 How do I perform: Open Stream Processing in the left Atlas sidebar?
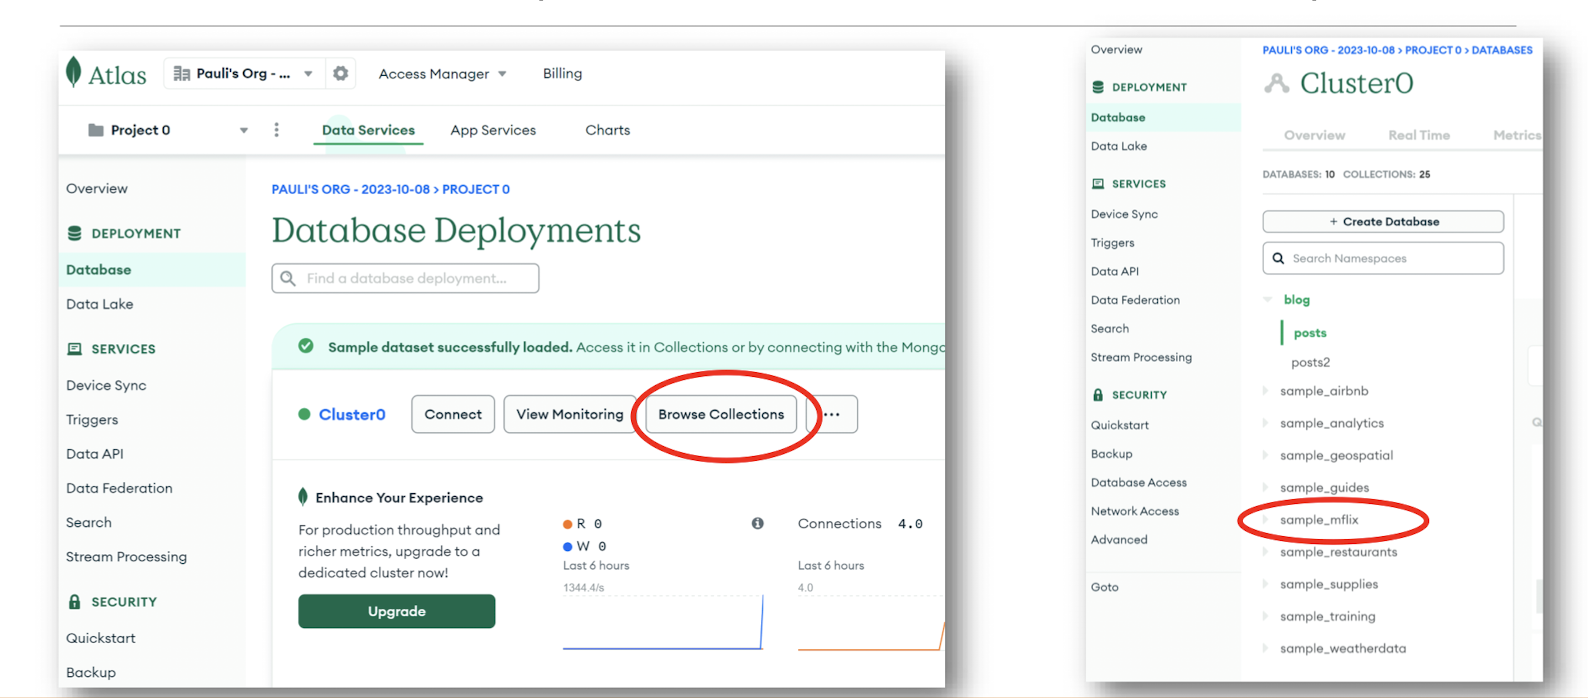126,557
